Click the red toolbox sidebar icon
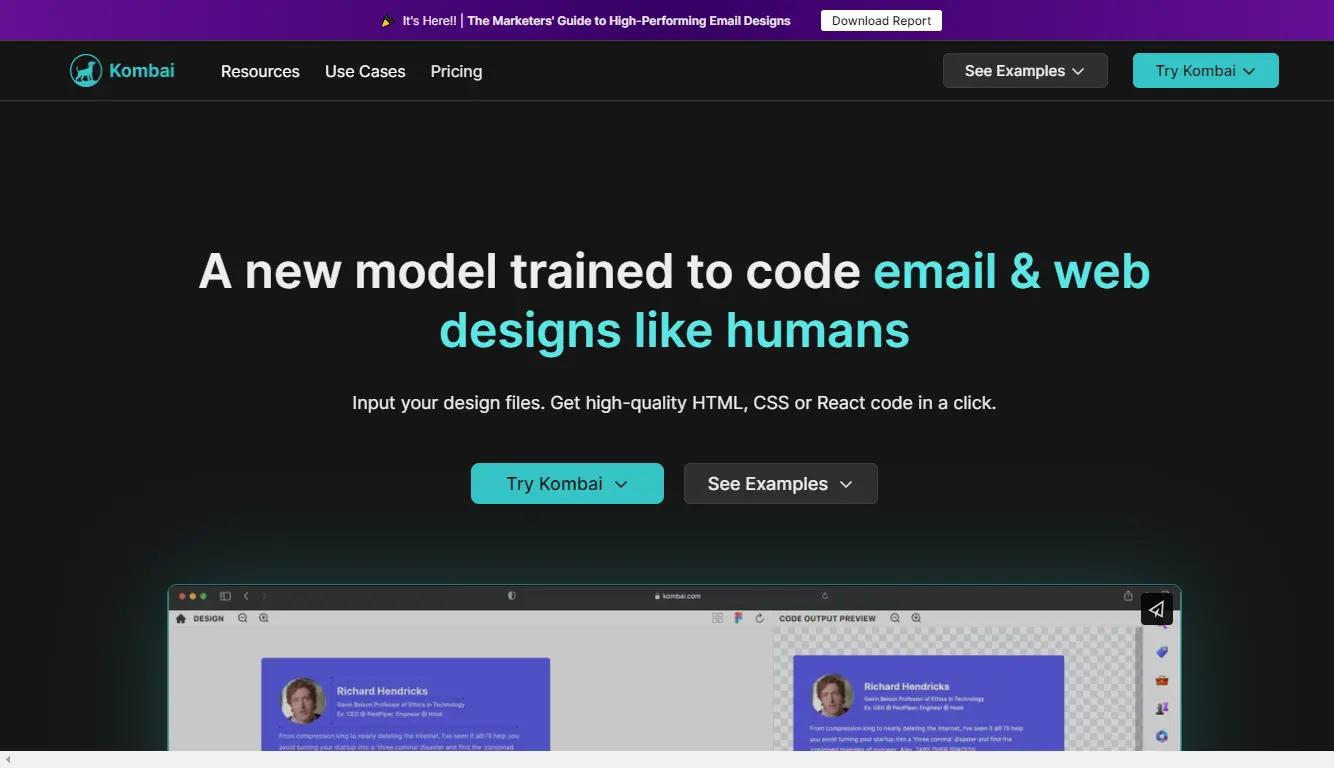Viewport: 1334px width, 768px height. point(1161,680)
